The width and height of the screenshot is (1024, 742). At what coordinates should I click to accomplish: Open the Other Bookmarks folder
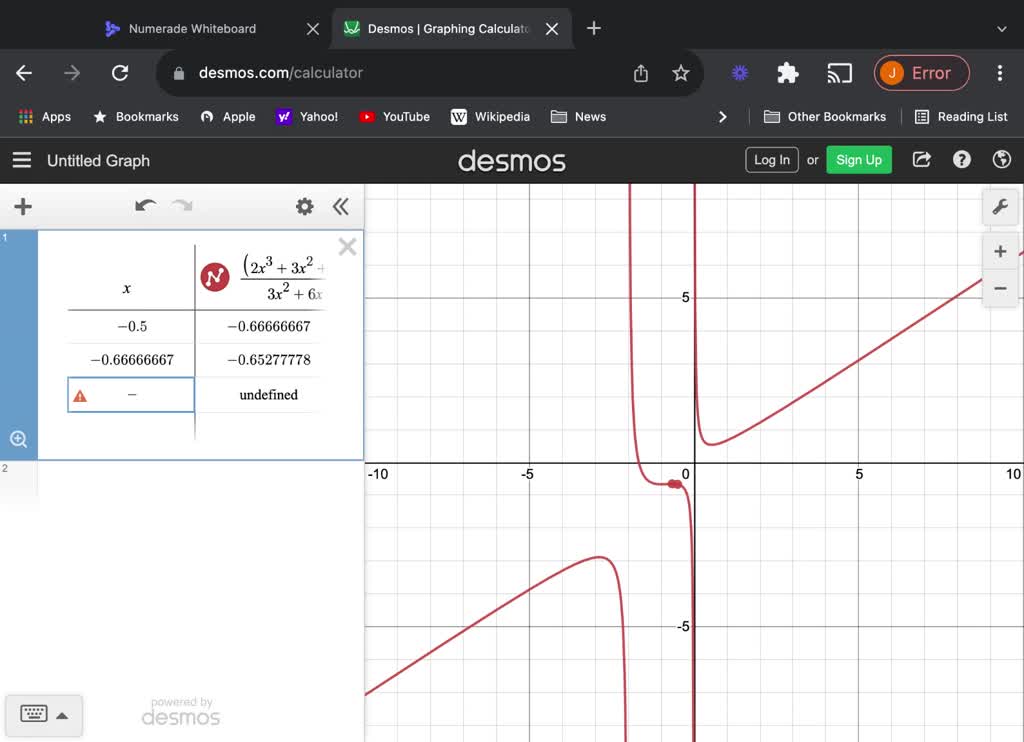(824, 116)
